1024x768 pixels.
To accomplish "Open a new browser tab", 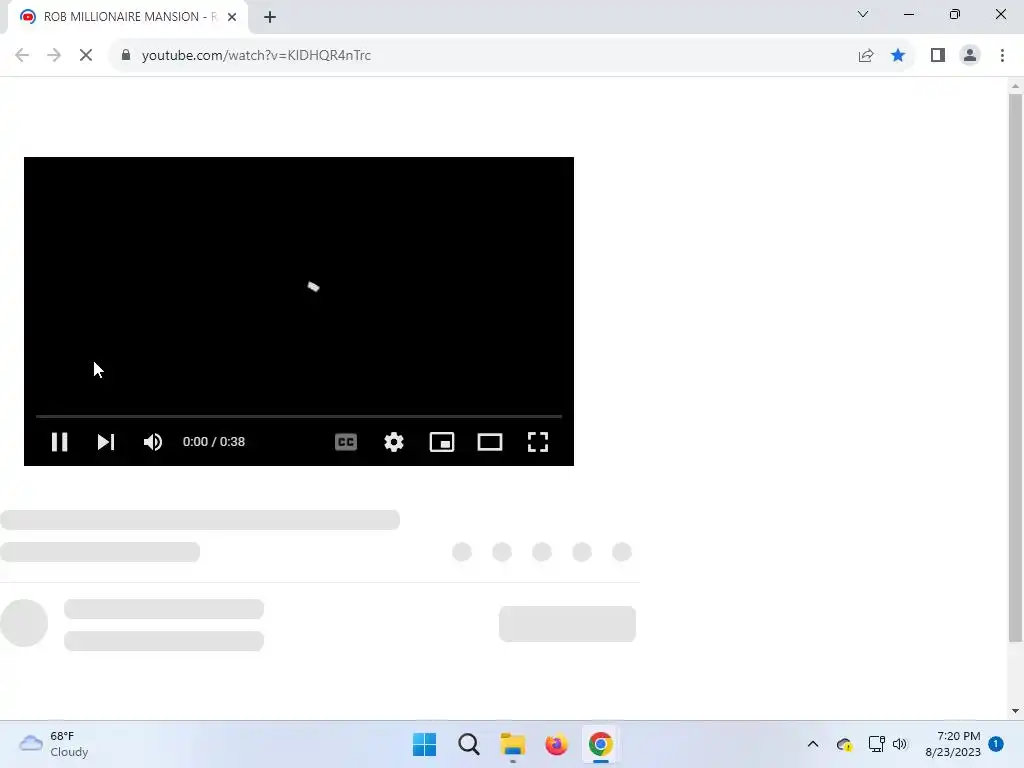I will pos(270,17).
